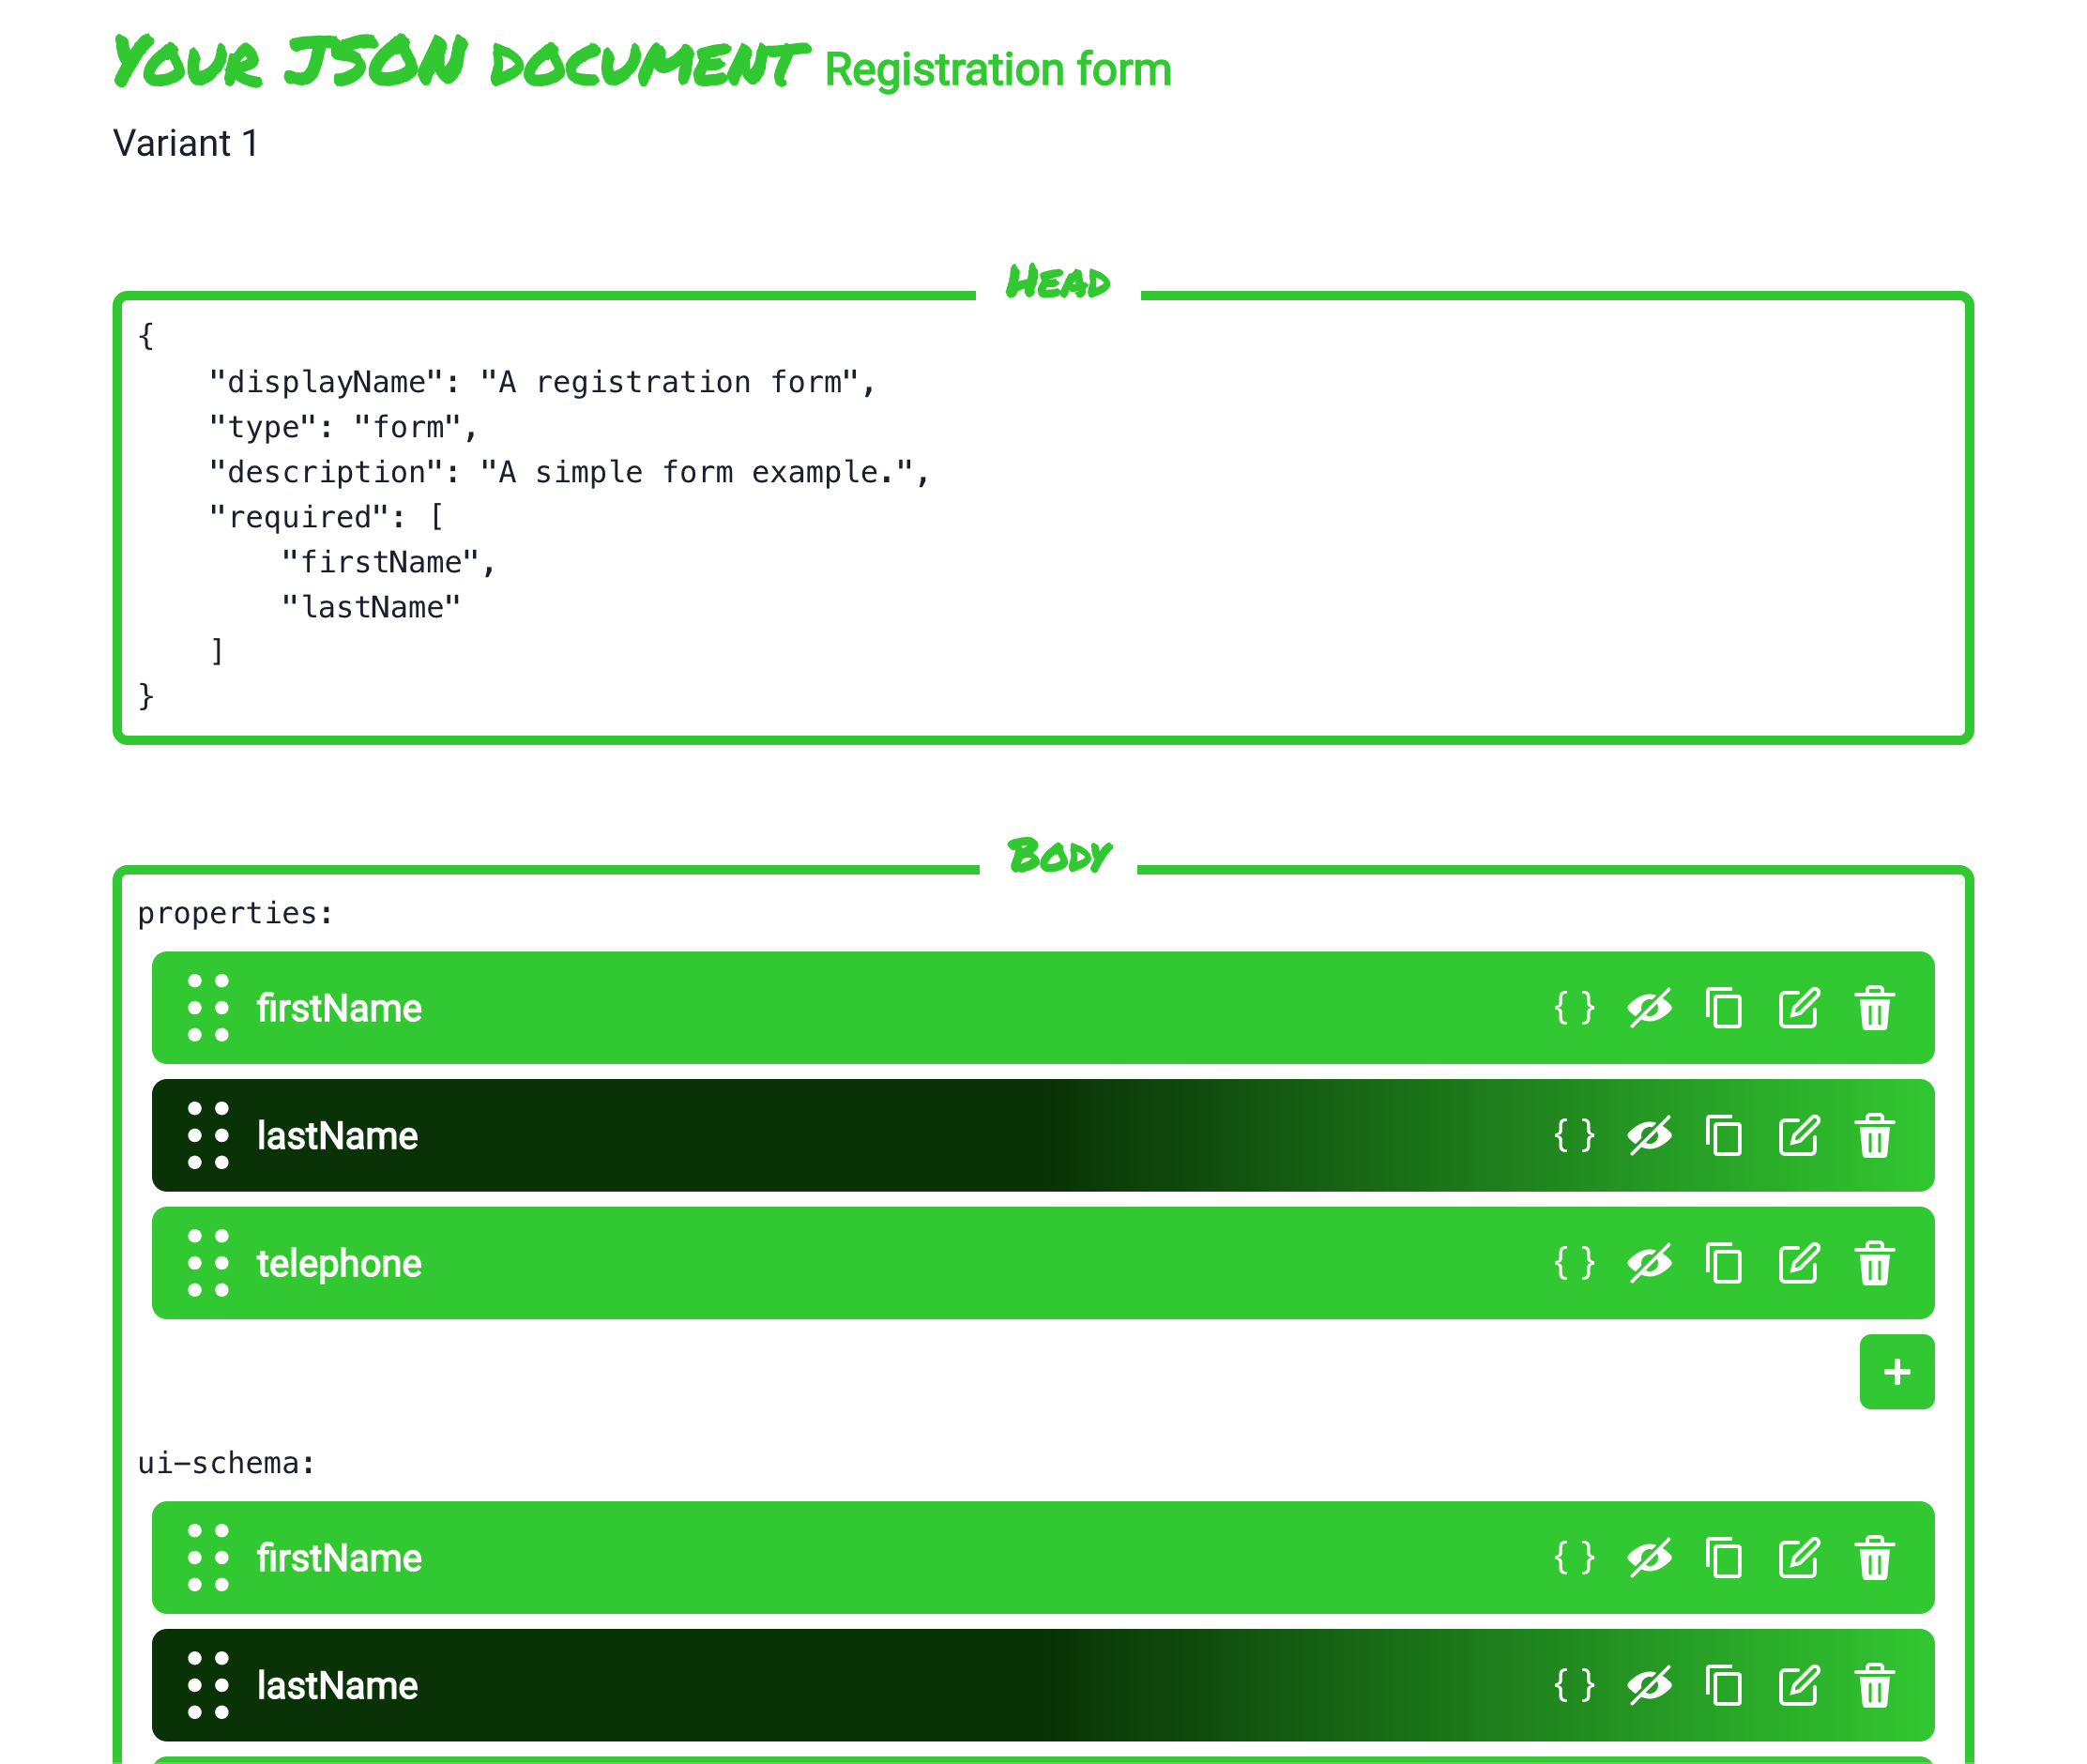
Task: Toggle visibility of telephone property
Action: 1649,1263
